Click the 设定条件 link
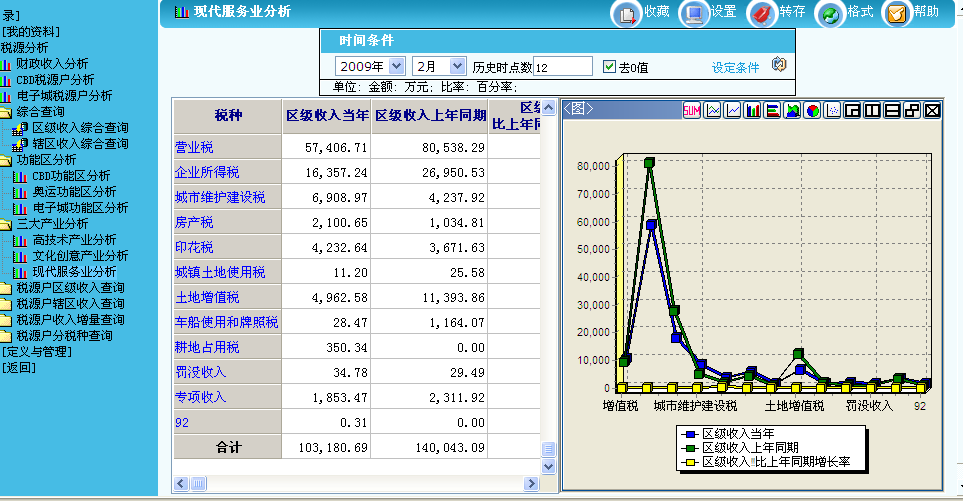Viewport: 963px width, 501px height. click(735, 67)
